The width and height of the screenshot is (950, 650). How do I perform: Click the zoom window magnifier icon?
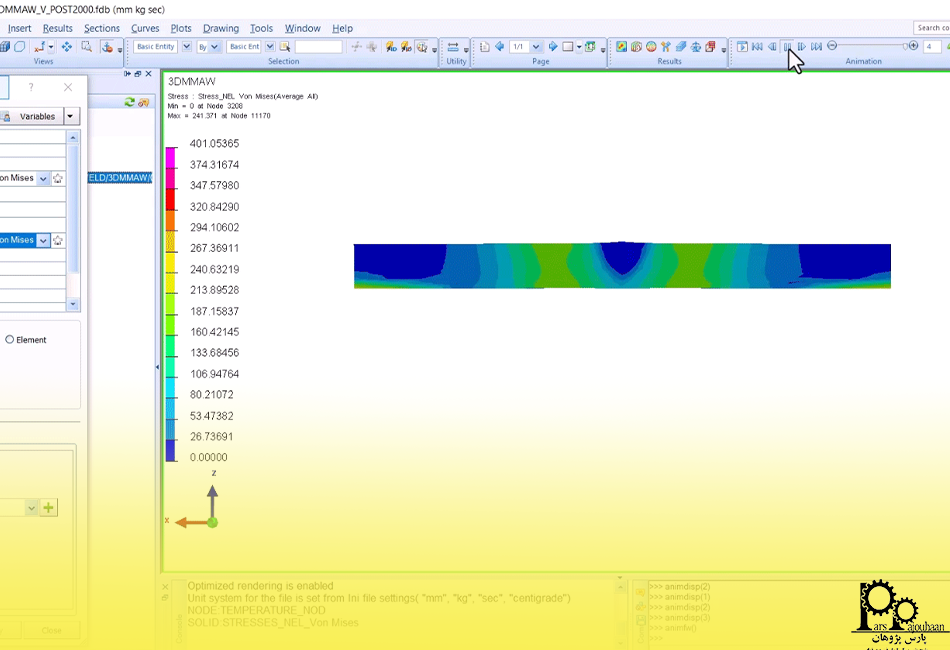point(87,47)
